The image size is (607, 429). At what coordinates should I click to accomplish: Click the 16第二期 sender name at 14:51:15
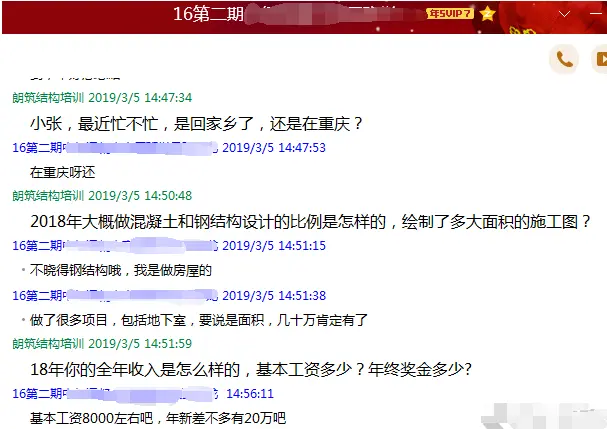(x=115, y=245)
